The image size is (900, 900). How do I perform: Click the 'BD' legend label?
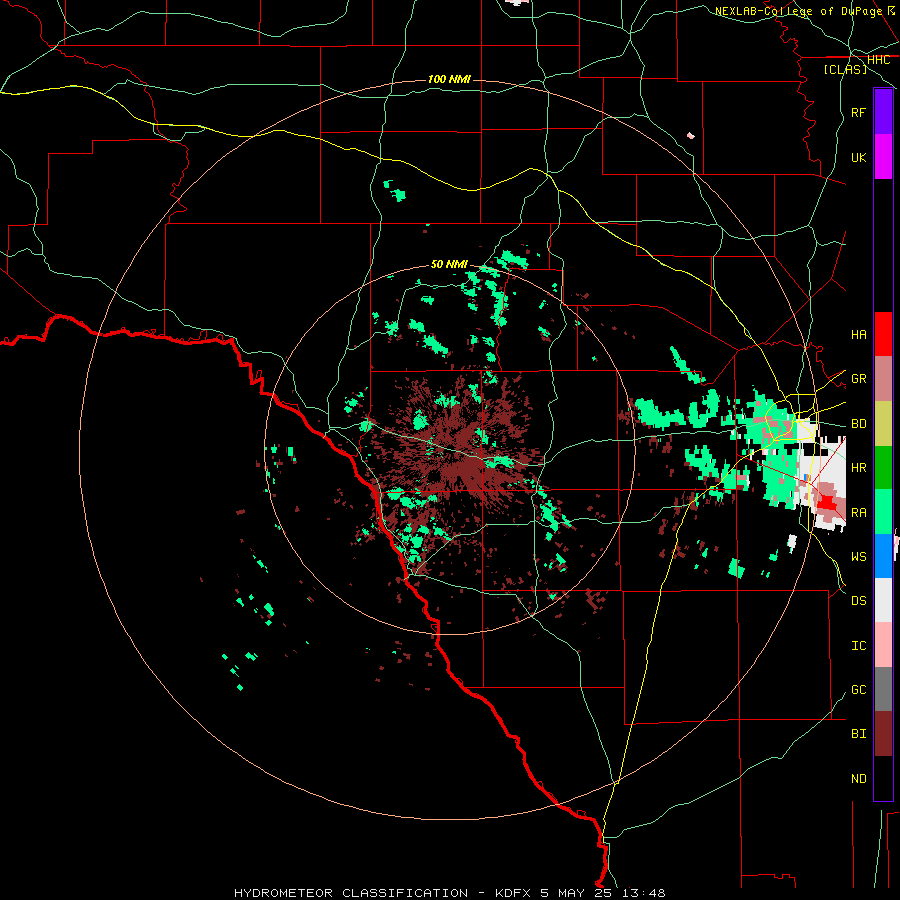point(858,424)
